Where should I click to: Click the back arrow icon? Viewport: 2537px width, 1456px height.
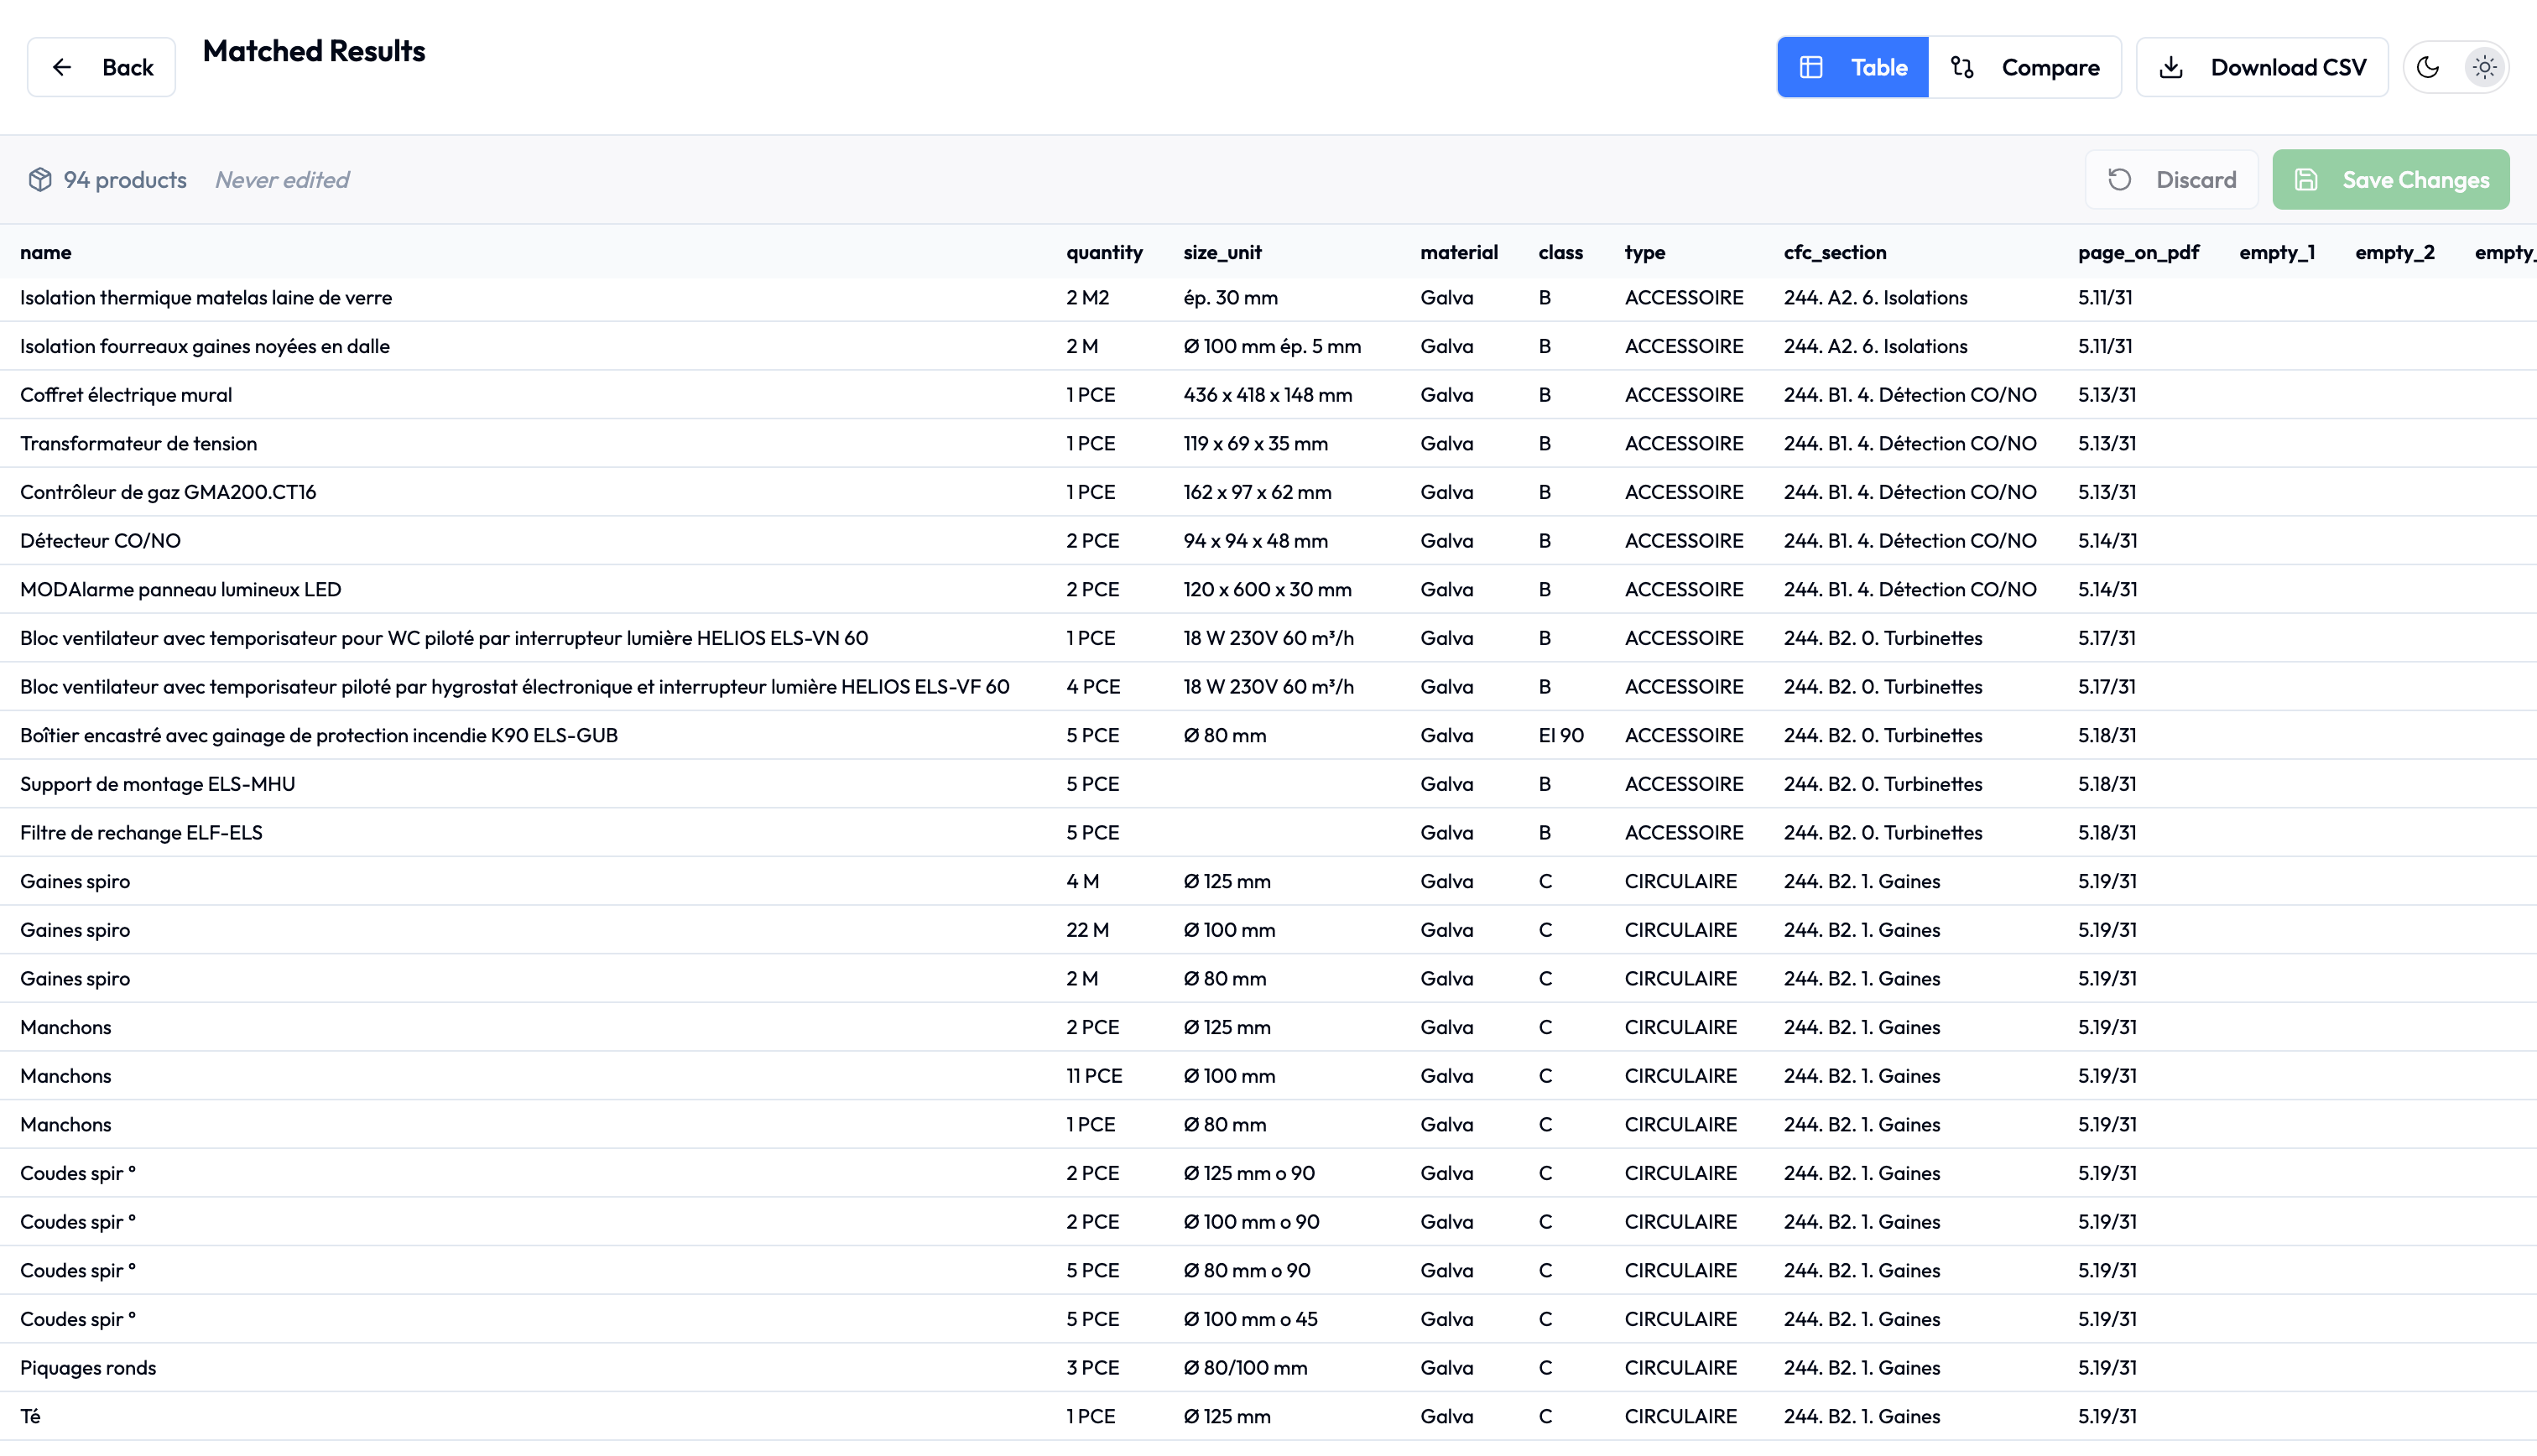tap(62, 67)
